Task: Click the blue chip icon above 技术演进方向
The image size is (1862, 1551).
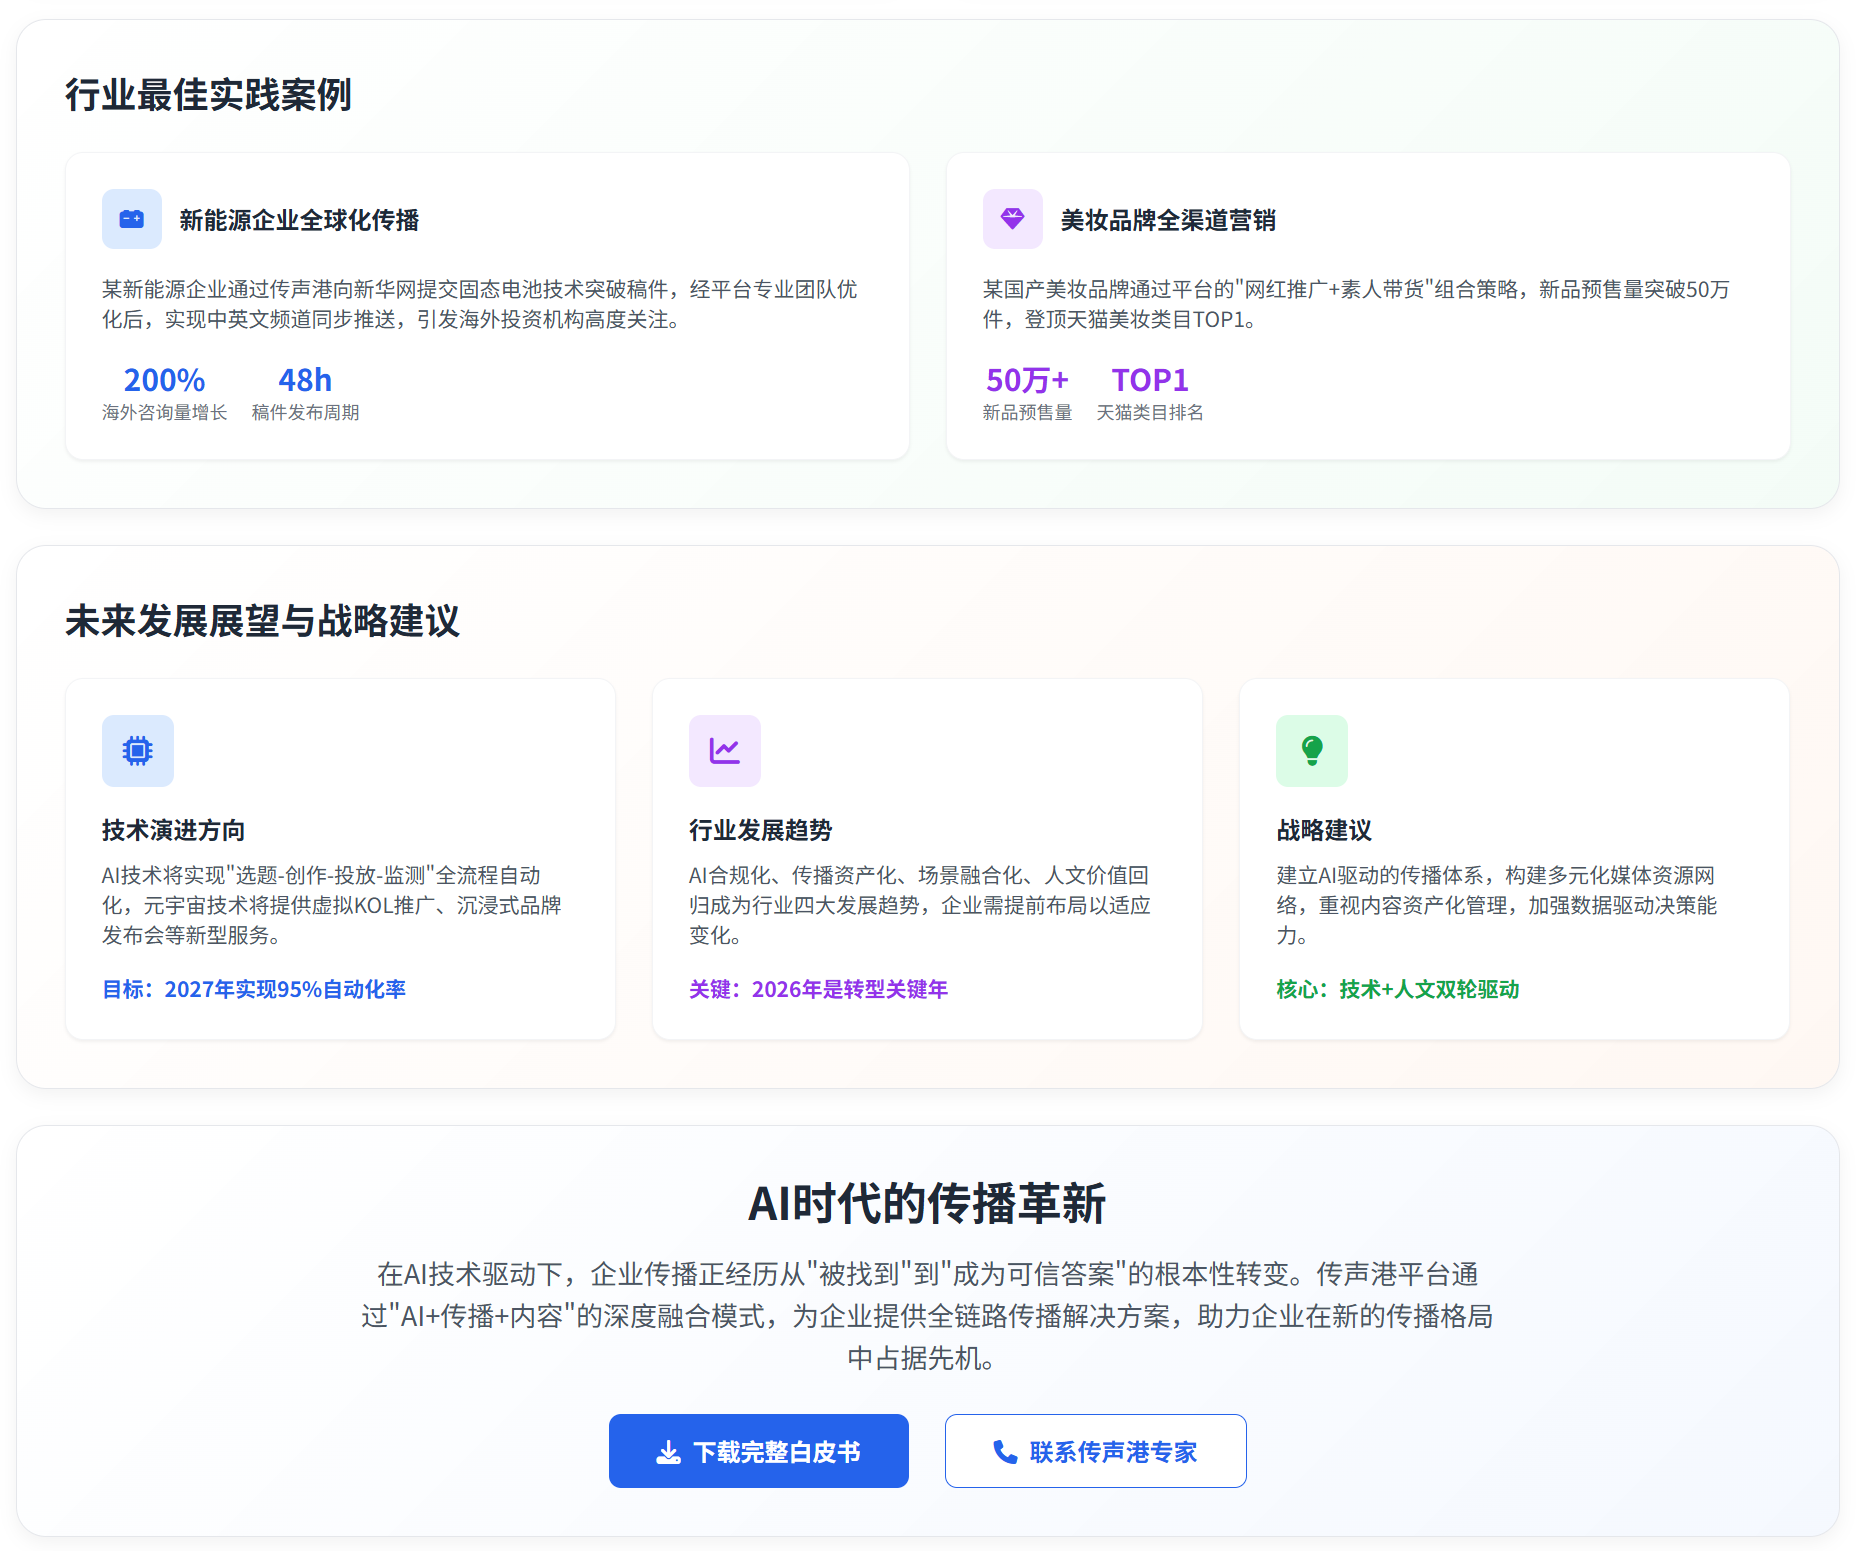Action: point(138,750)
